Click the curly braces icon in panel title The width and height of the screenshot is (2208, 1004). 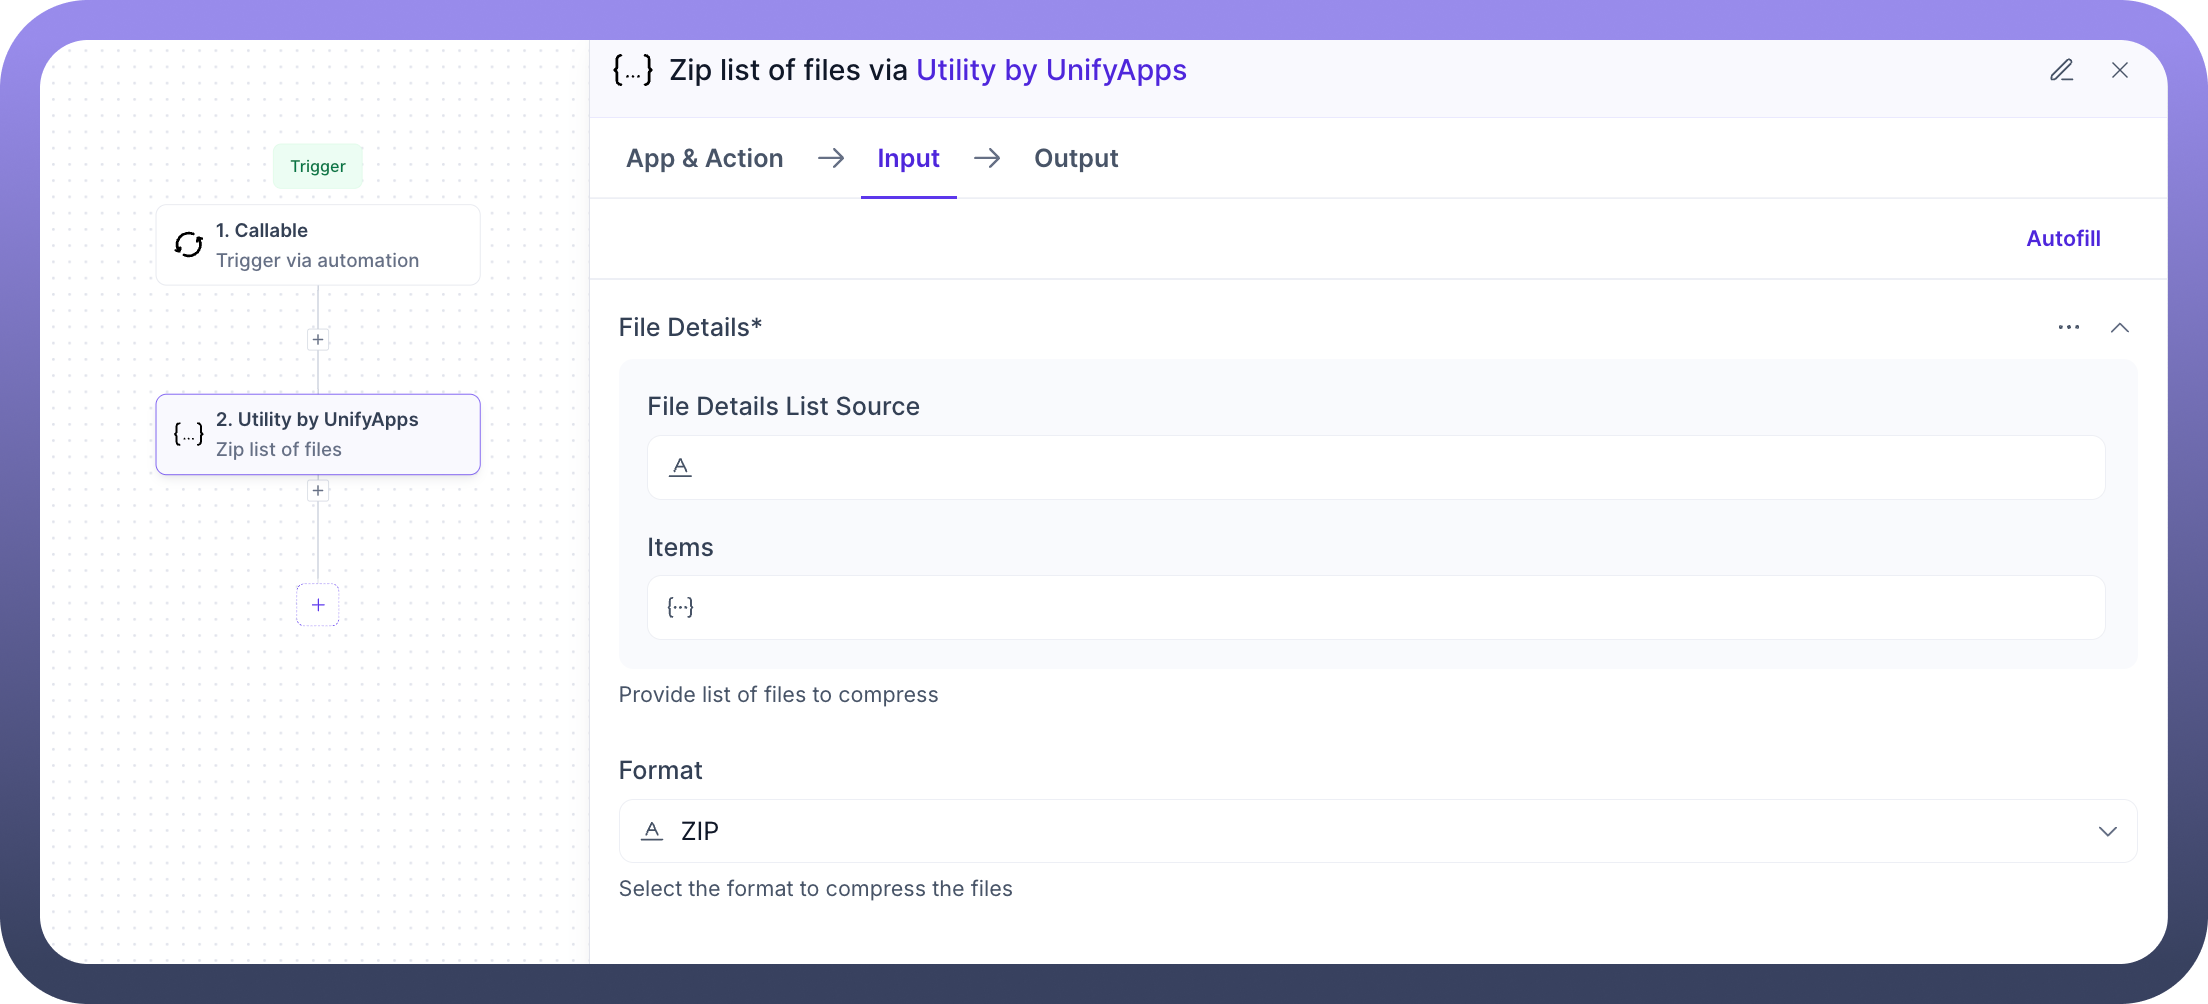(x=633, y=70)
